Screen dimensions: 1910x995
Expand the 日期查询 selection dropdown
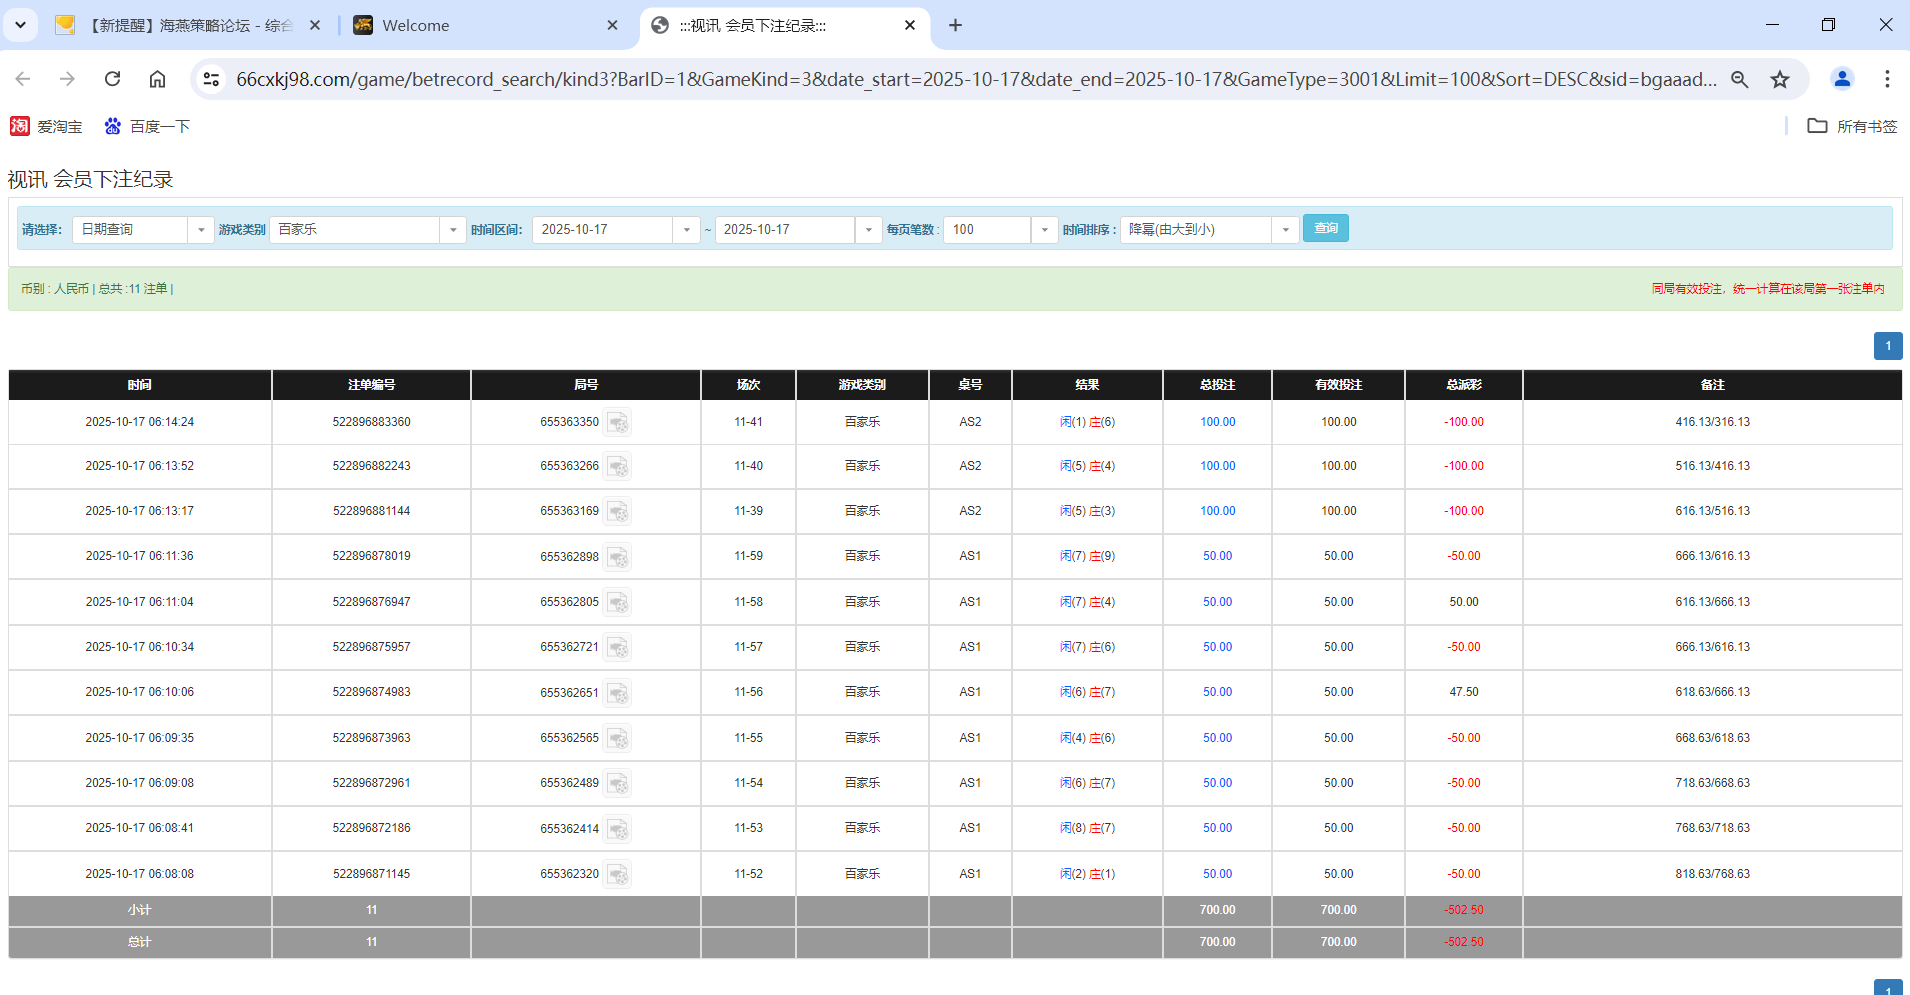click(x=200, y=230)
